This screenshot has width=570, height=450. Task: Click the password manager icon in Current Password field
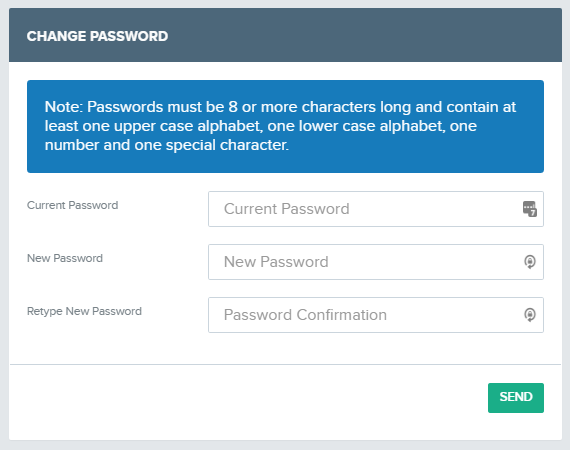pyautogui.click(x=530, y=209)
